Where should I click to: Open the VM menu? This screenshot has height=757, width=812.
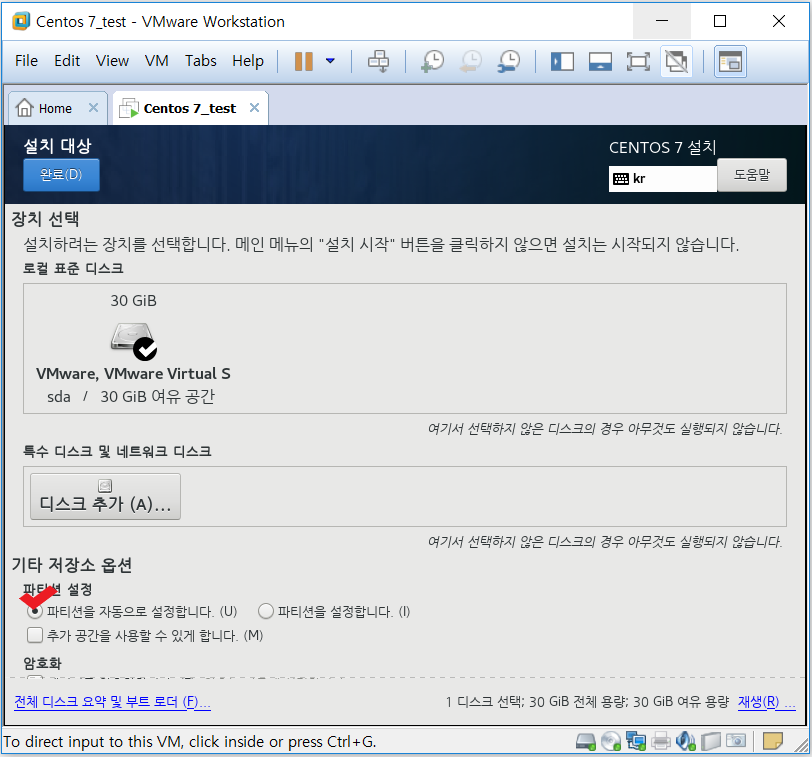pos(156,61)
